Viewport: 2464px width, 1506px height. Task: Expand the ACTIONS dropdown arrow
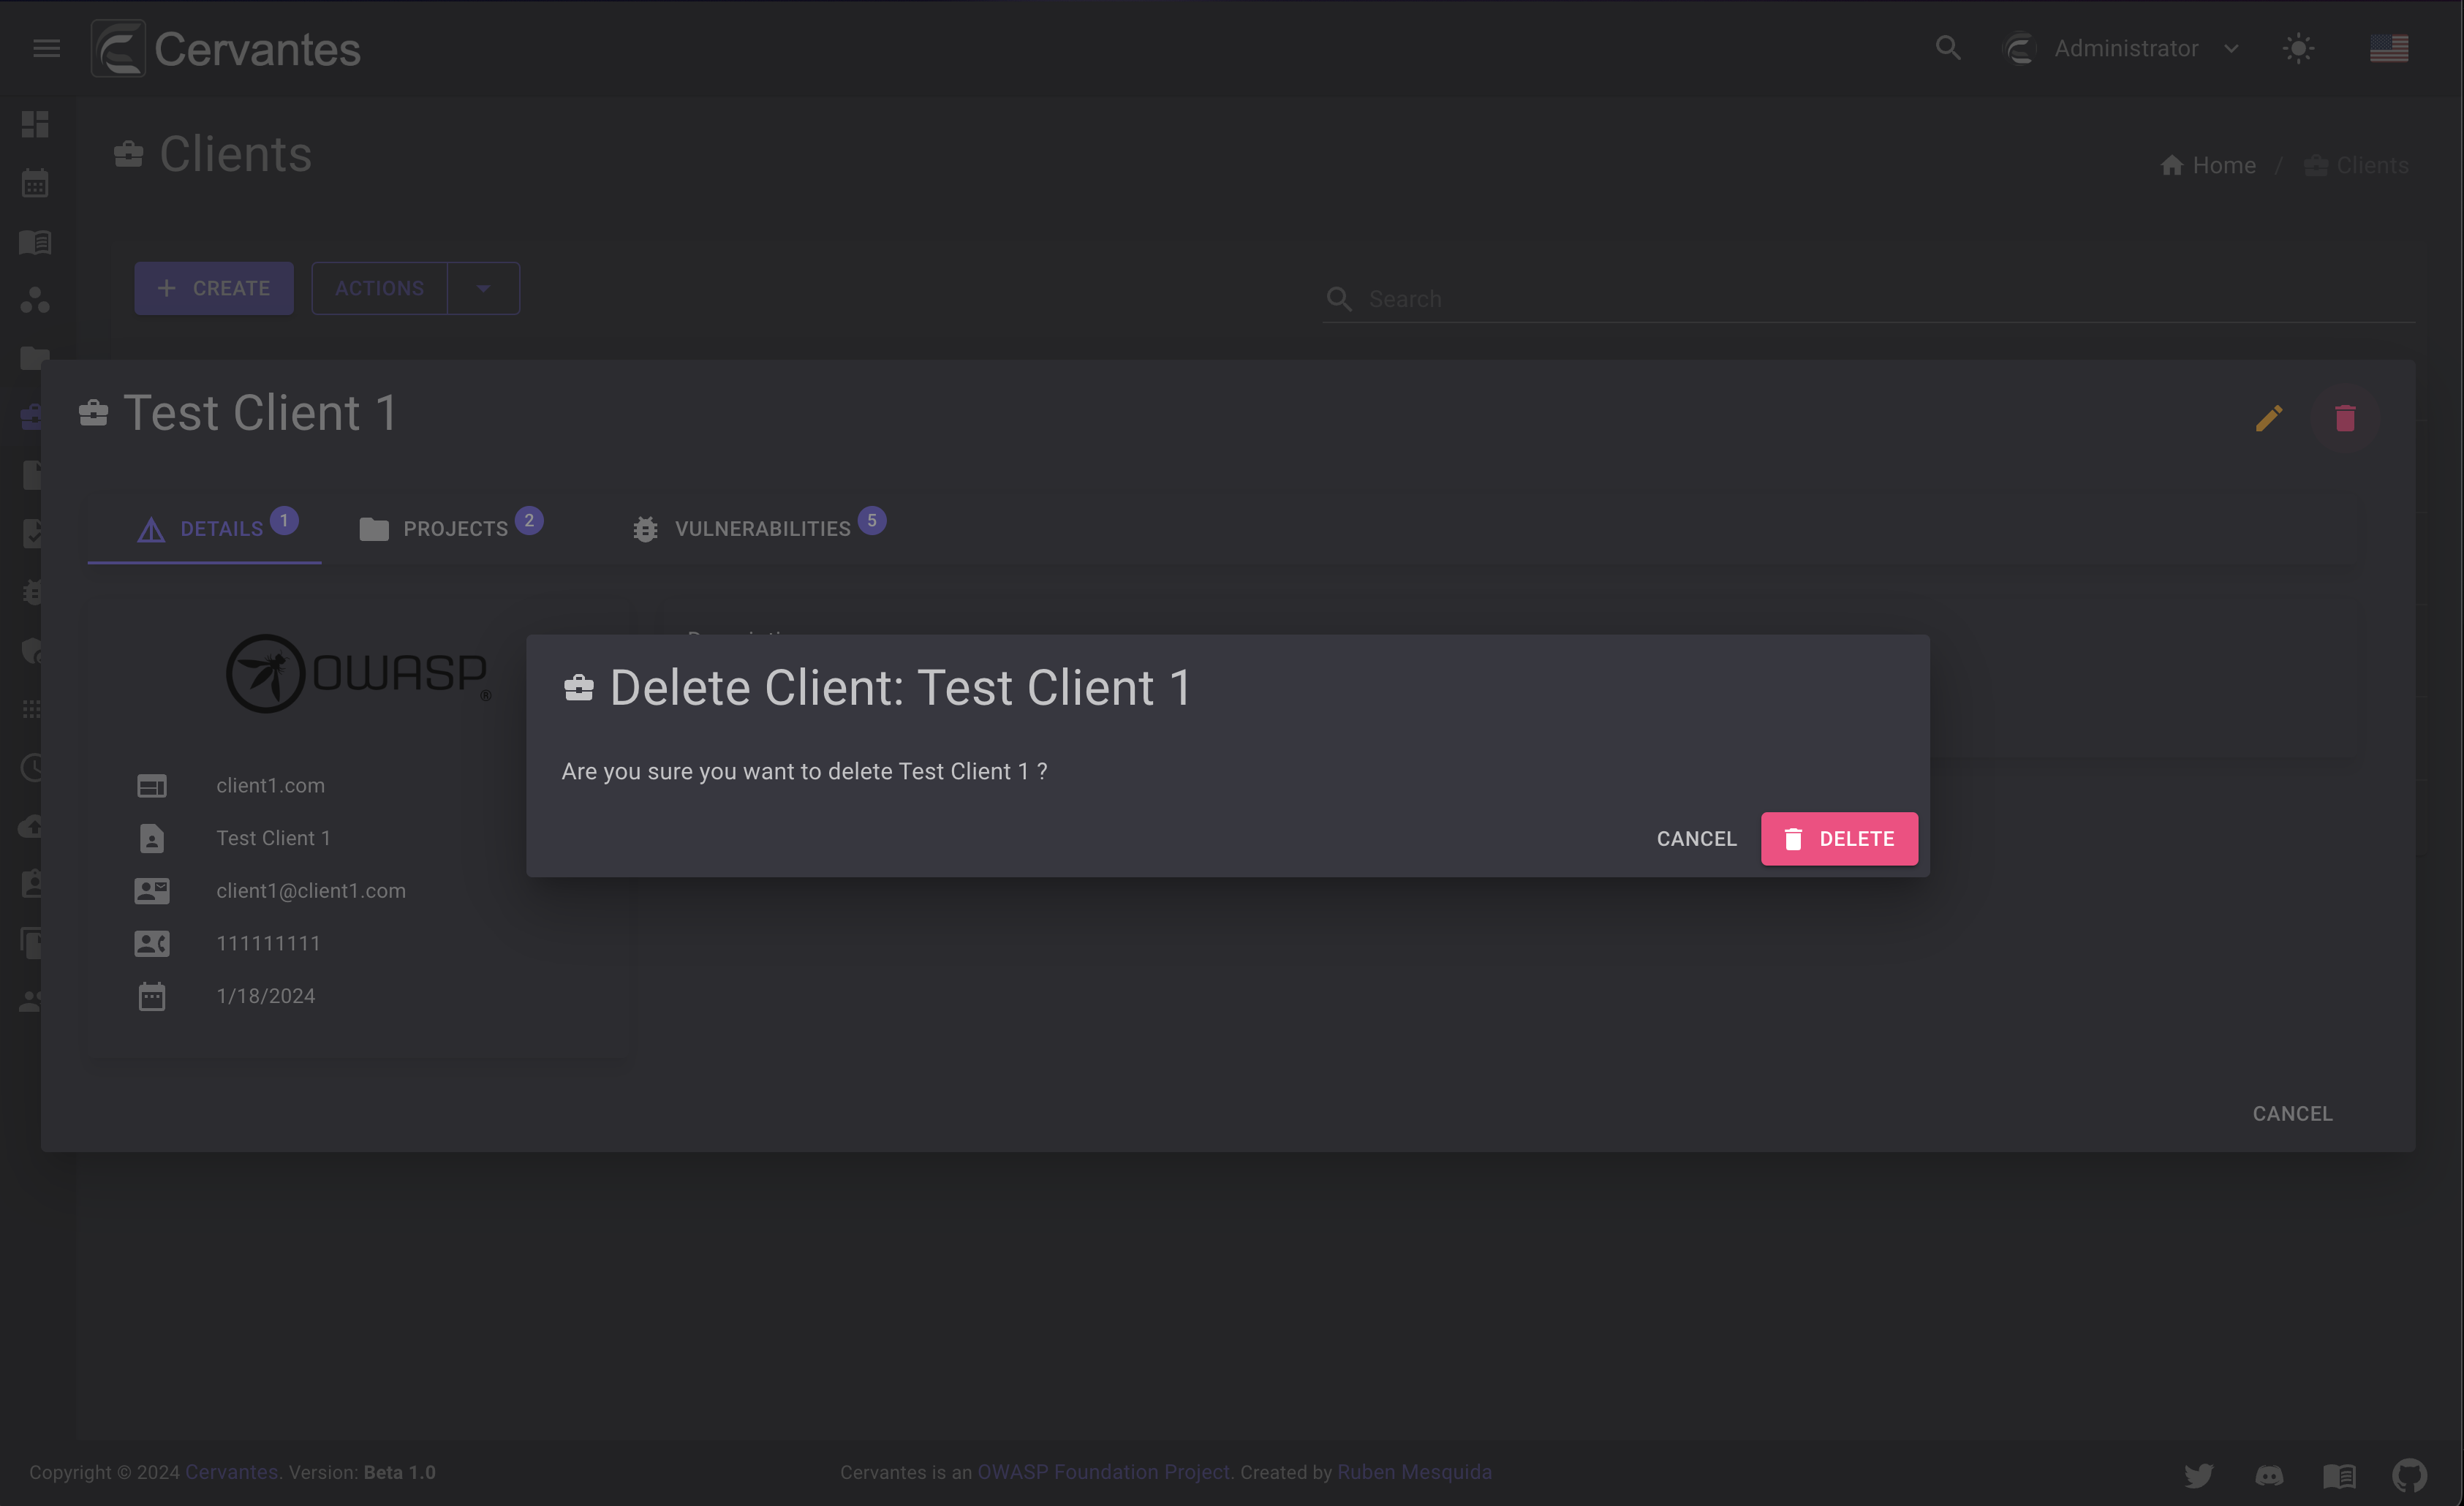pos(484,288)
